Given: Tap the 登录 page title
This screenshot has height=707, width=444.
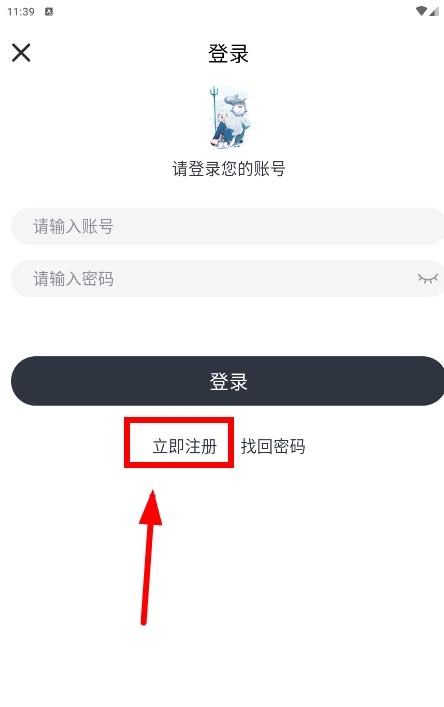Looking at the screenshot, I should pyautogui.click(x=228, y=54).
